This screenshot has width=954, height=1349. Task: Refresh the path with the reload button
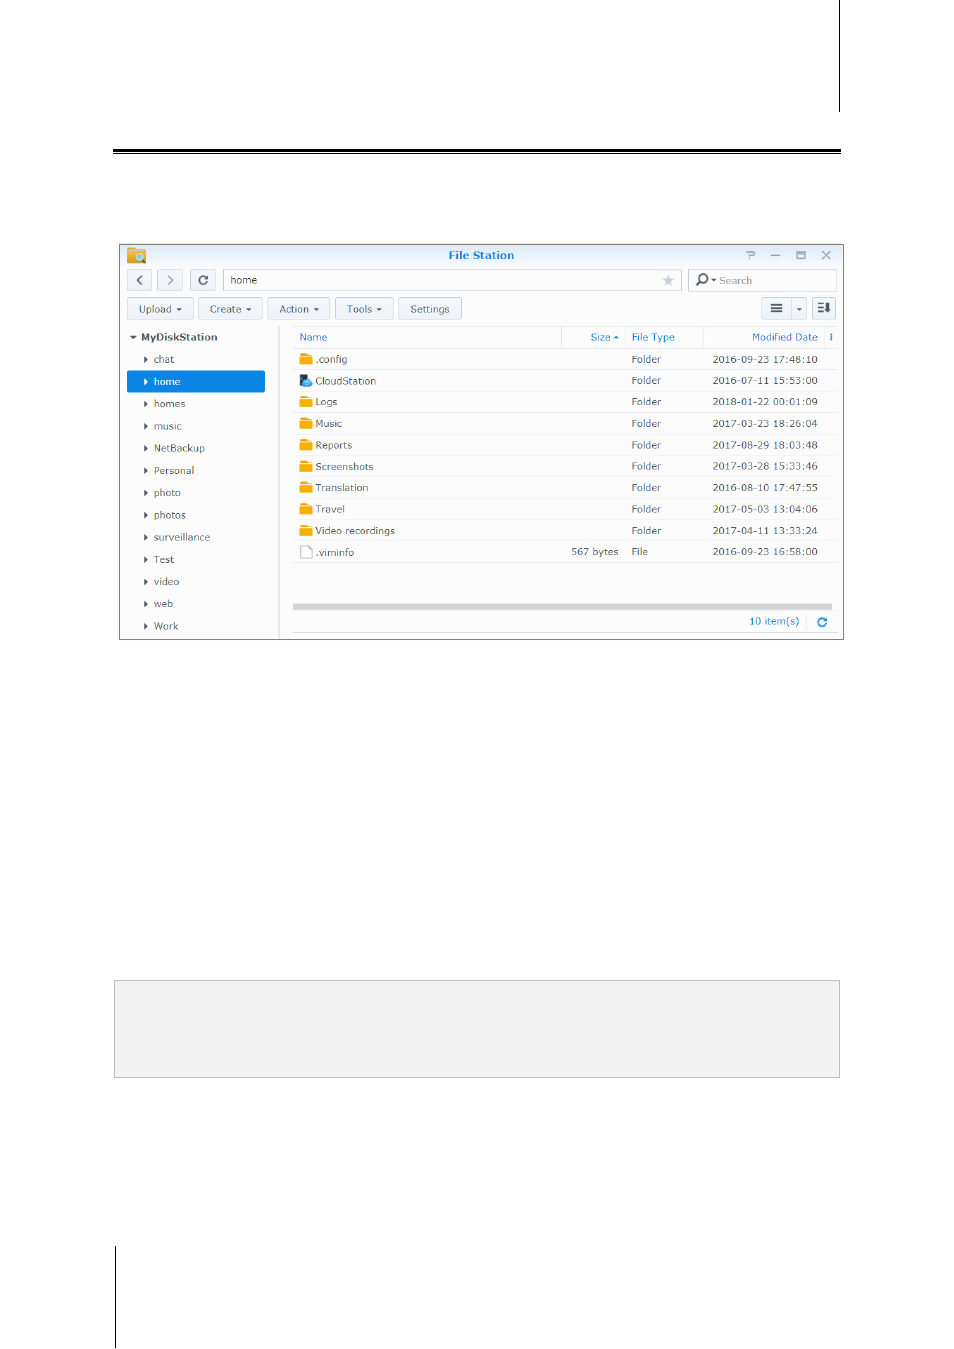(203, 280)
